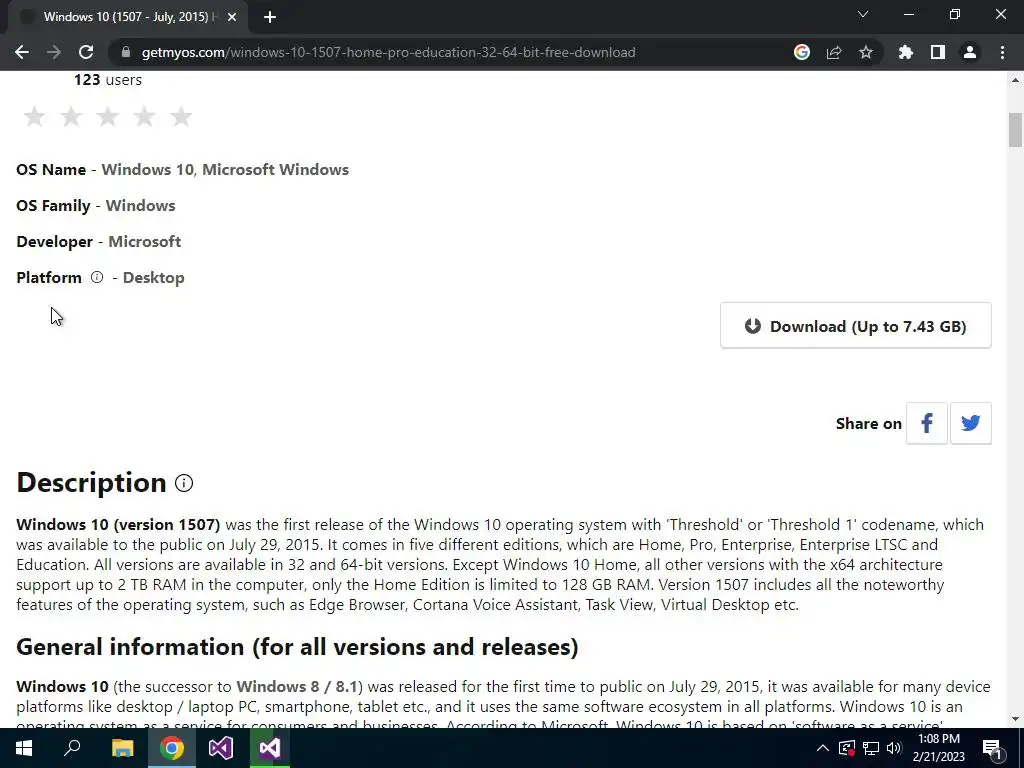Rate four stars
Viewport: 1024px width, 768px height.
click(144, 117)
